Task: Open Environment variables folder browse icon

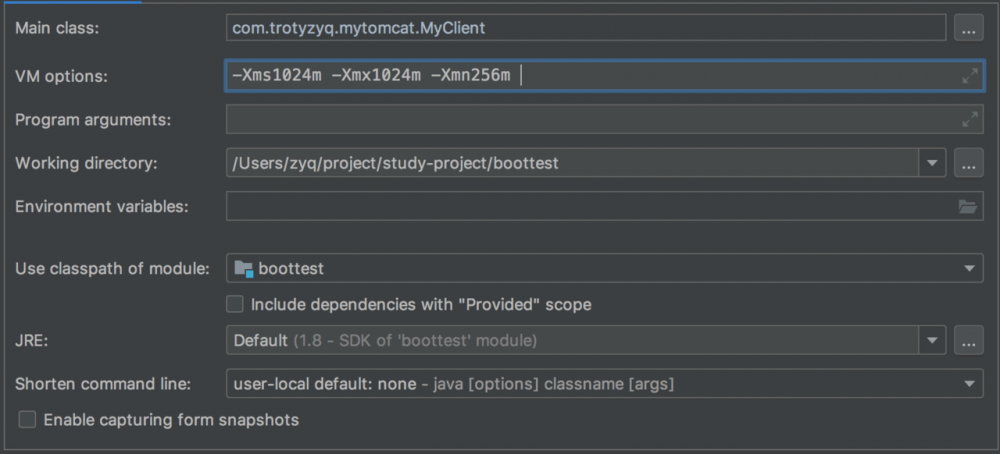Action: [967, 207]
